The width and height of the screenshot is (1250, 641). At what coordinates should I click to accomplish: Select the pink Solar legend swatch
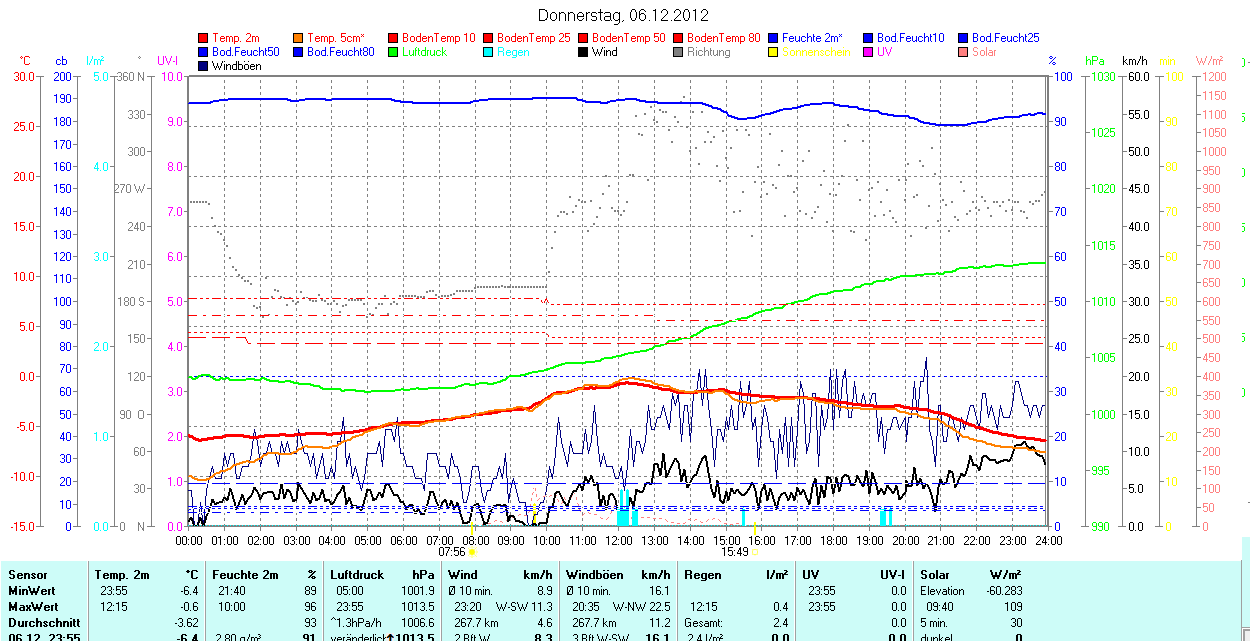(964, 52)
